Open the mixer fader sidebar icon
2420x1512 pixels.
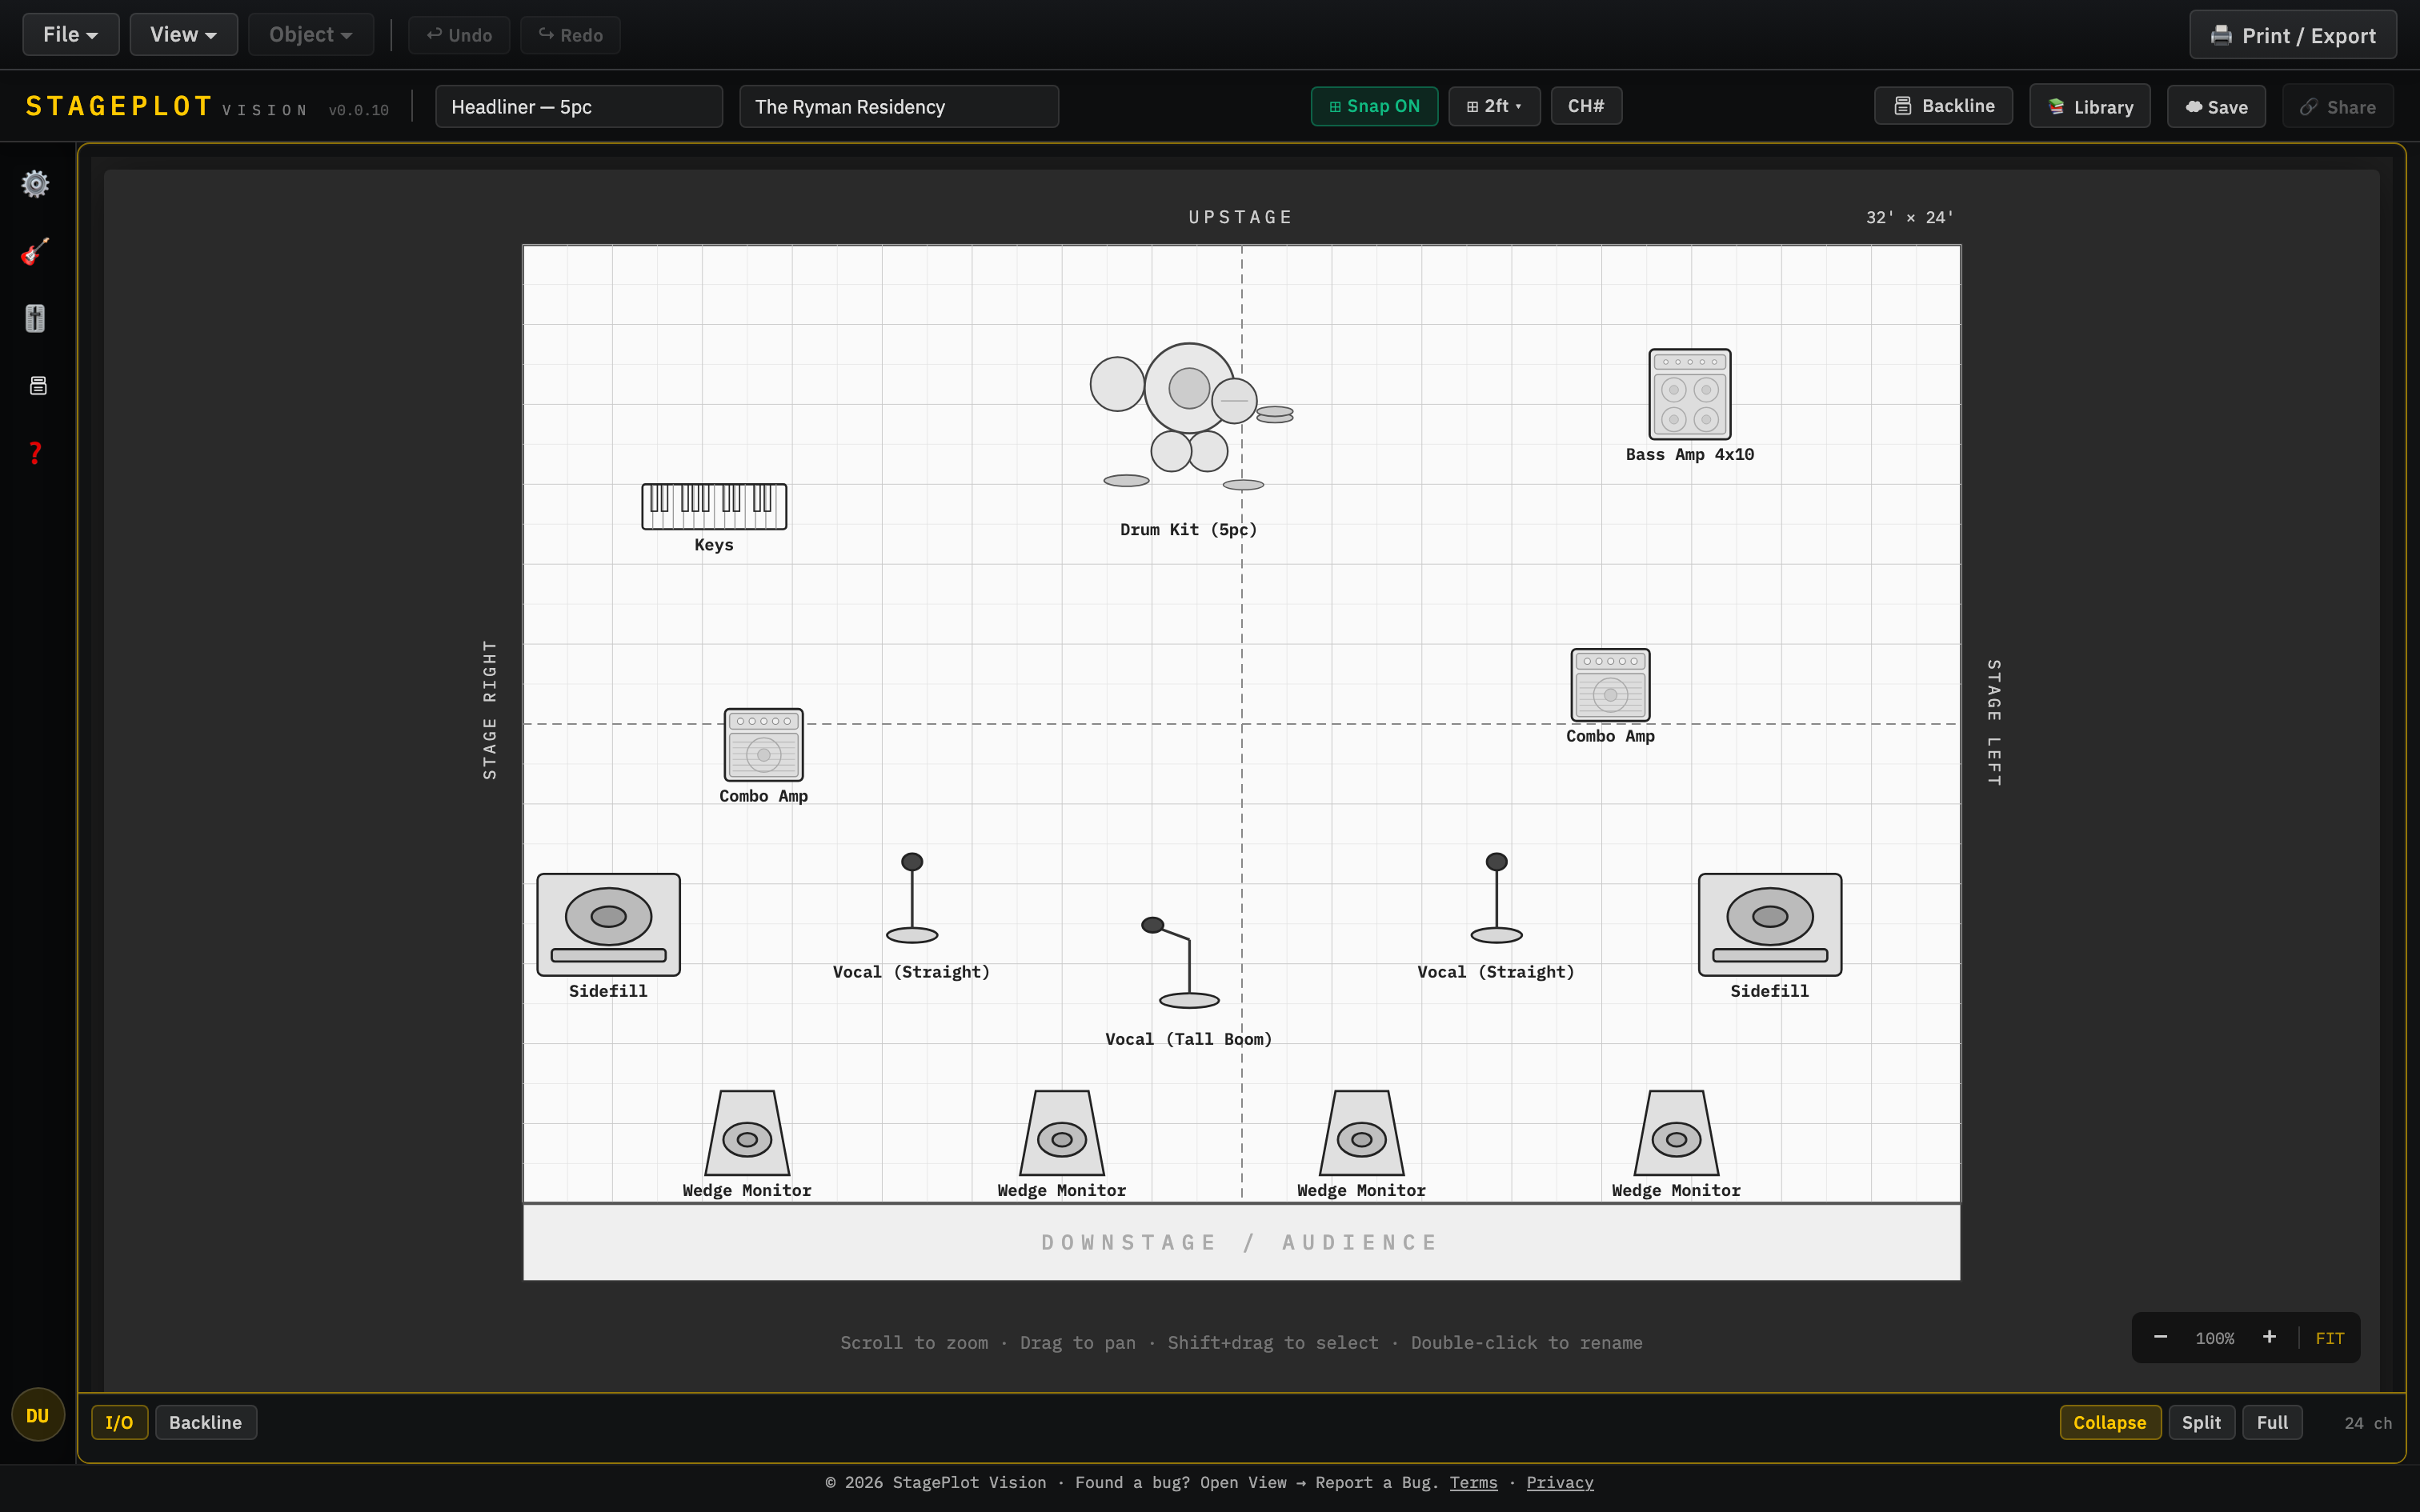[x=36, y=318]
